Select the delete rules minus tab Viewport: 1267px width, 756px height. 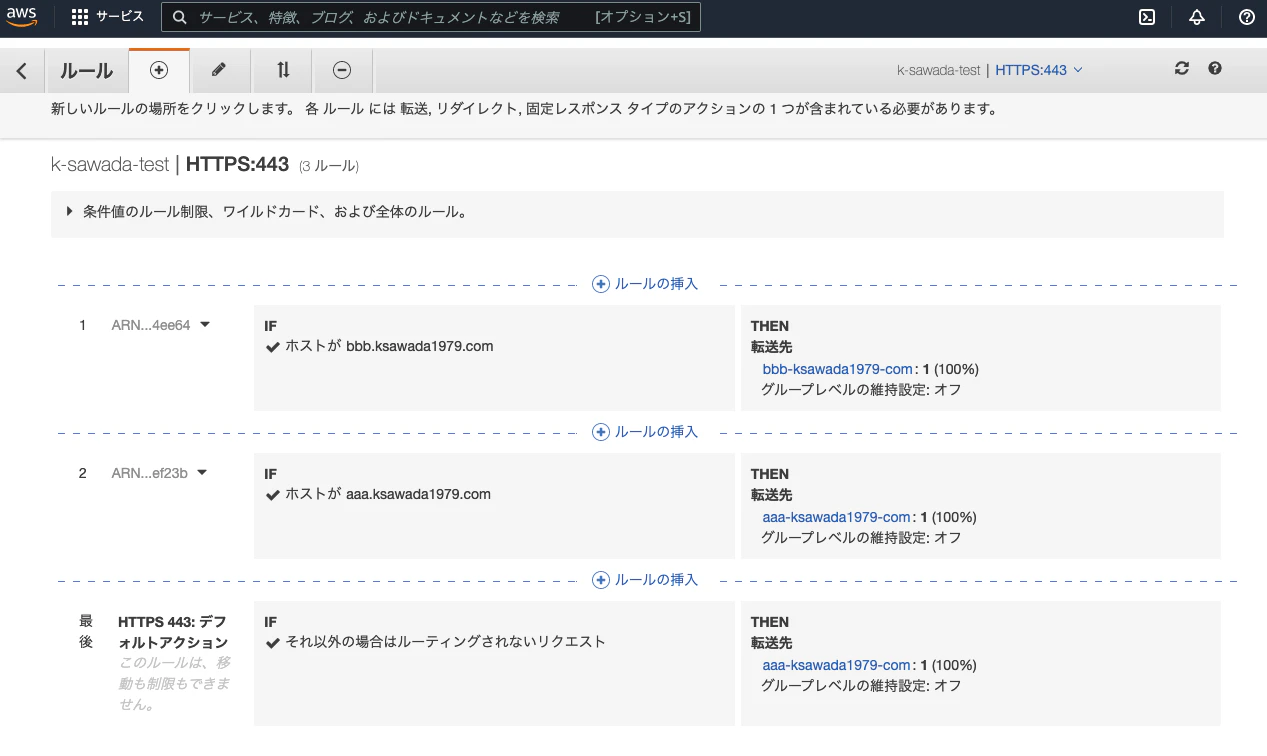[x=342, y=70]
